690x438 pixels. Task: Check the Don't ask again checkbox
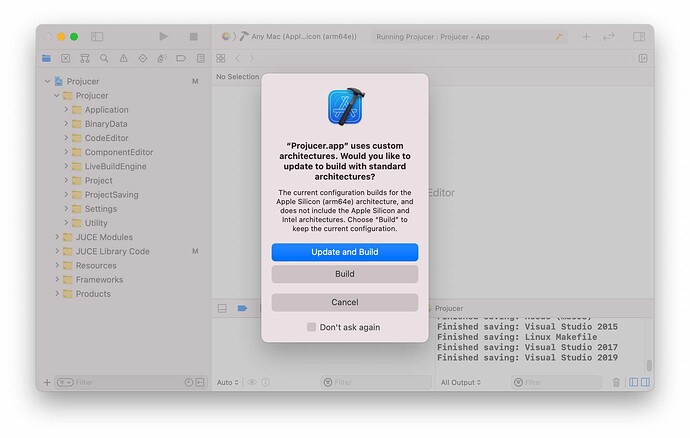click(311, 327)
